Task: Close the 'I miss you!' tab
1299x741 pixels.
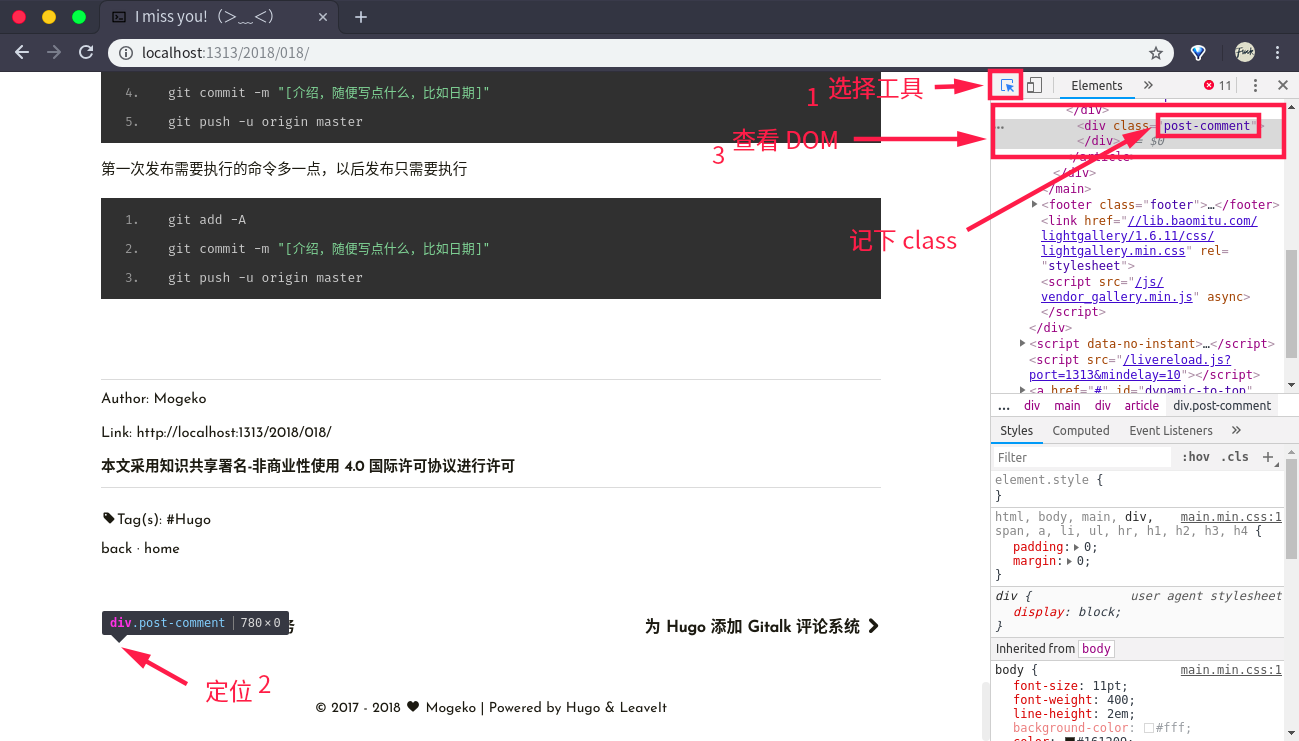Action: 322,17
